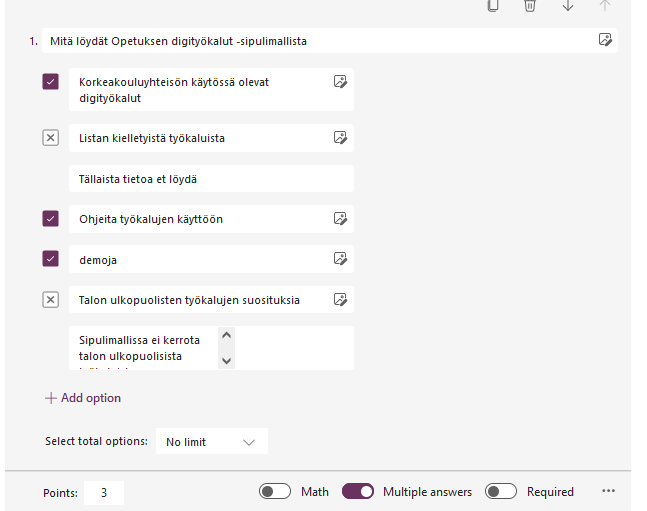Move question down with arrow icon

[568, 5]
